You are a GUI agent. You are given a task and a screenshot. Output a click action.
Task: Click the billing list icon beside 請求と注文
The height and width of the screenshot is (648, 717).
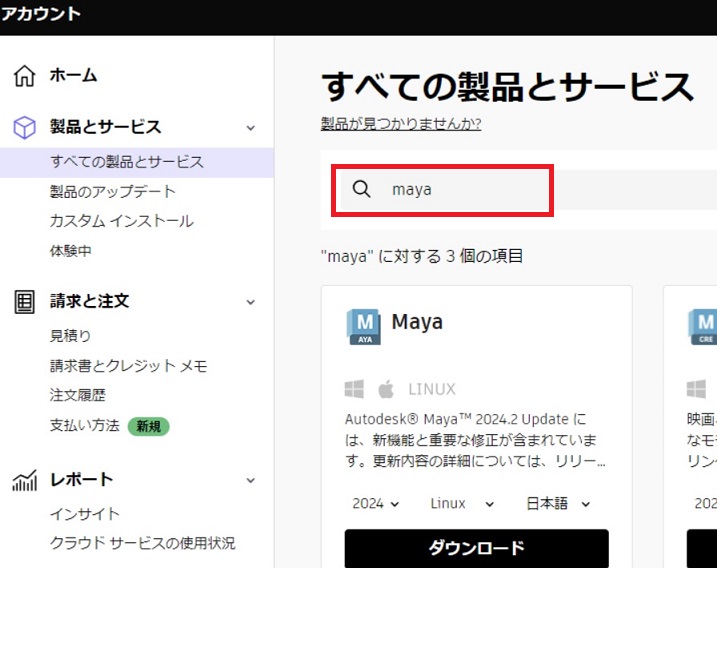(24, 302)
